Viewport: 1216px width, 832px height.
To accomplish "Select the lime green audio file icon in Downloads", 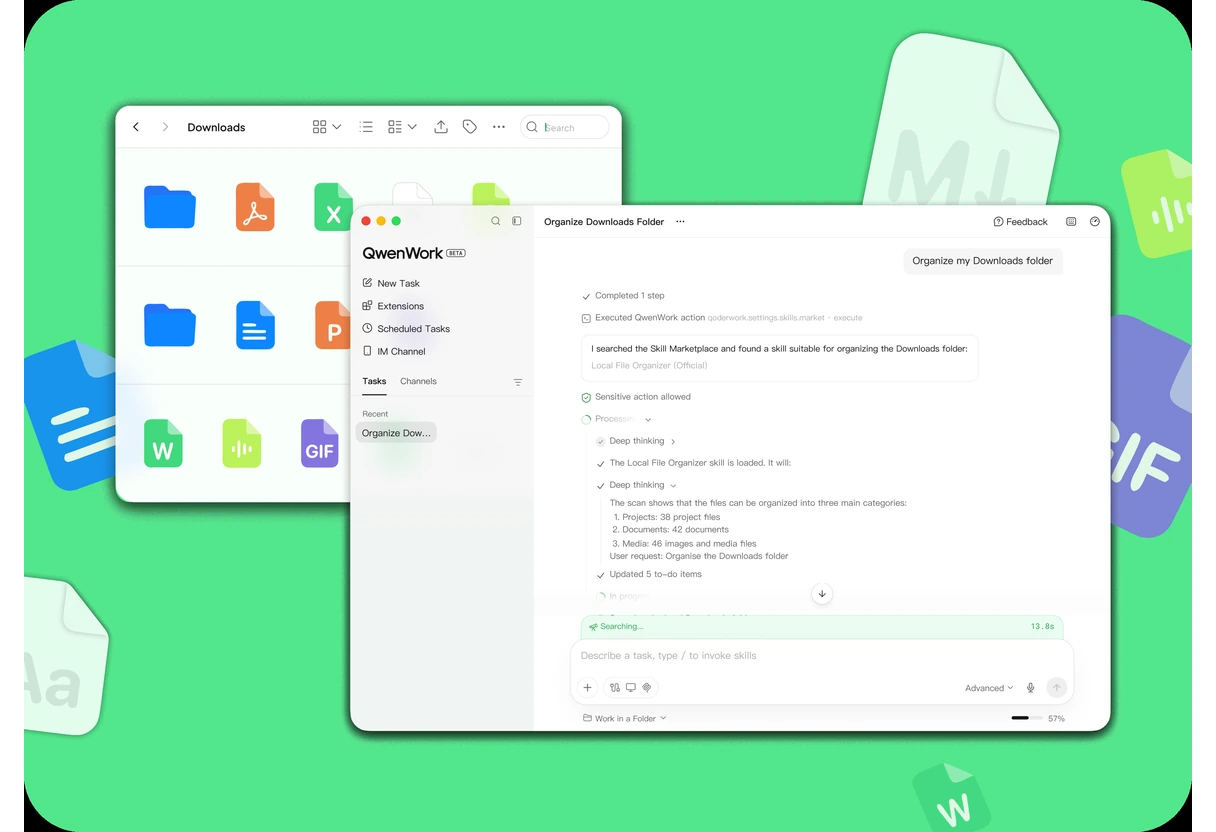I will pyautogui.click(x=241, y=443).
